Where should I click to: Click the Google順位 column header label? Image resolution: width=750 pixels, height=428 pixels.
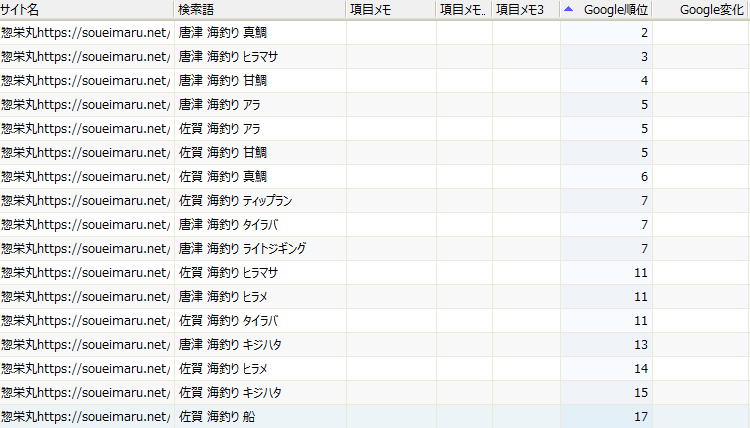pyautogui.click(x=616, y=10)
